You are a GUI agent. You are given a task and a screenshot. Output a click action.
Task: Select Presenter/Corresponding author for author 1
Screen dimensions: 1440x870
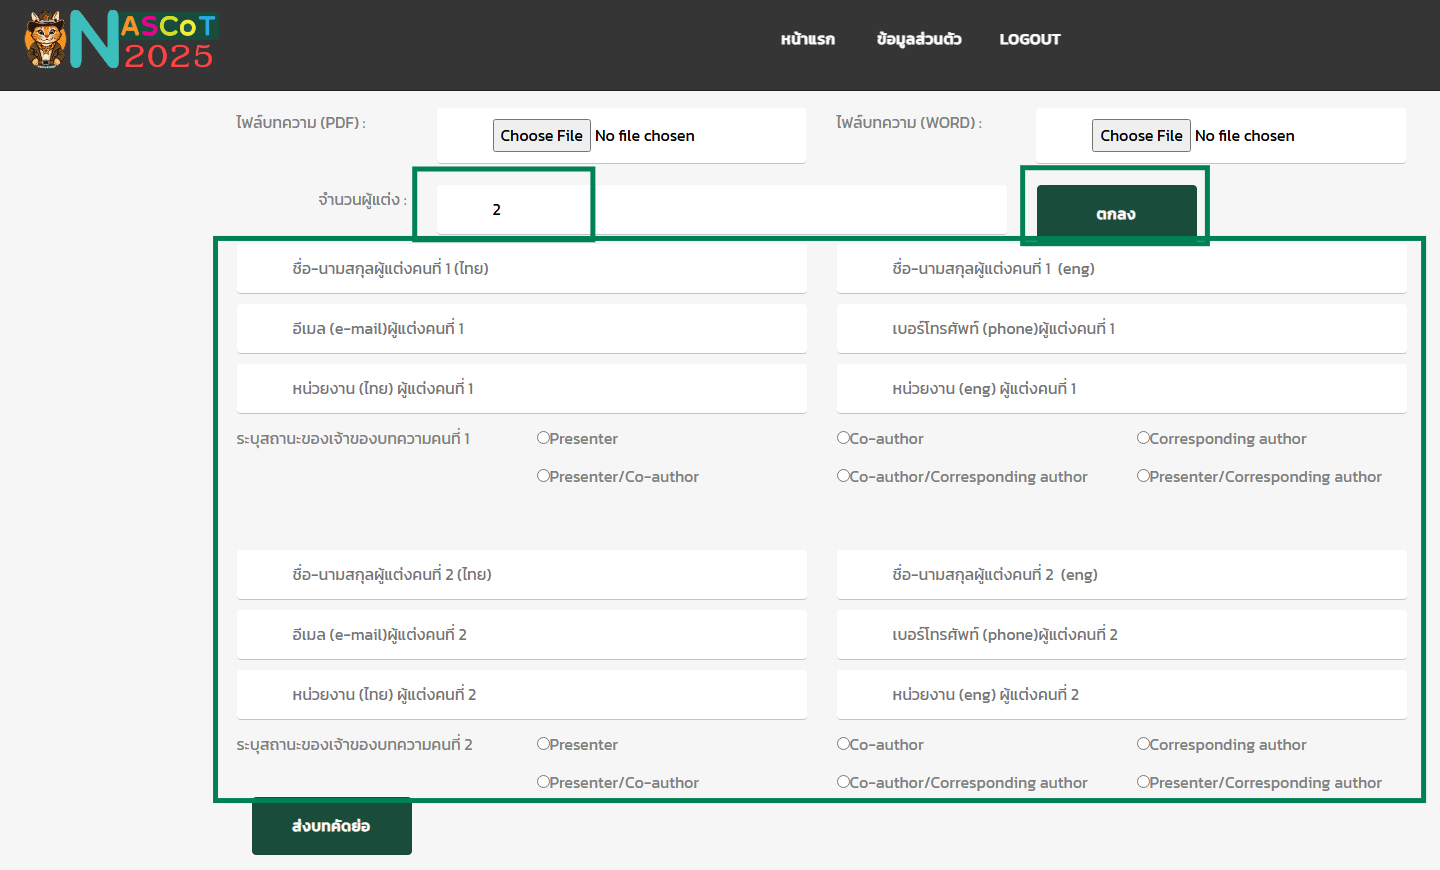(1143, 476)
